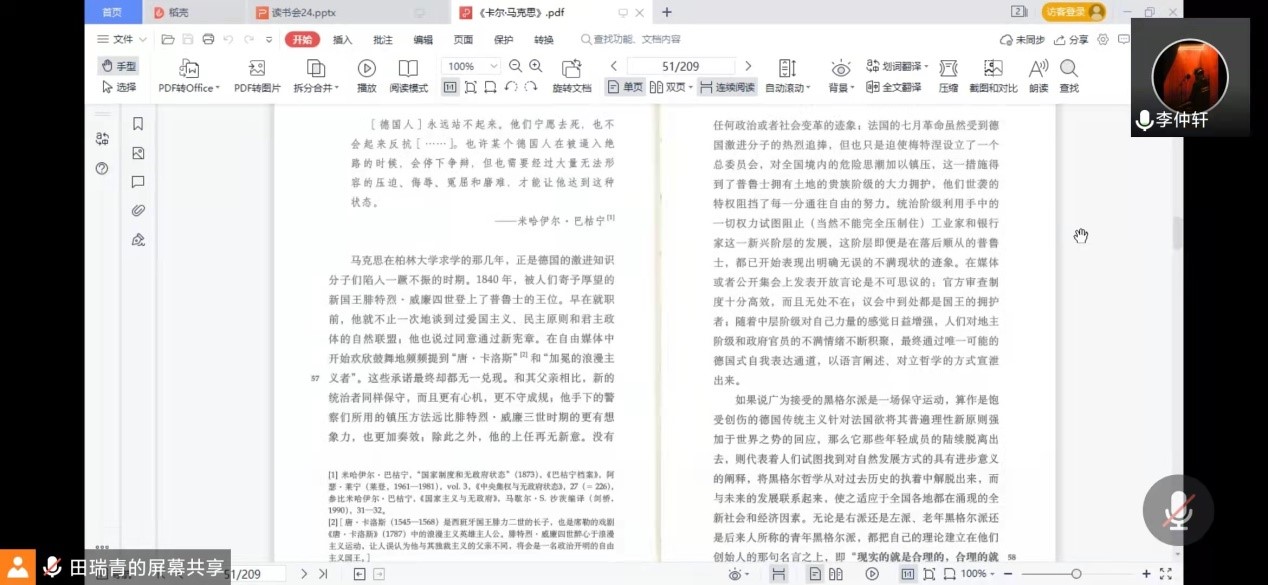Click the 朗读 read aloud icon
Screen dimensions: 1268x585
pyautogui.click(x=1038, y=68)
